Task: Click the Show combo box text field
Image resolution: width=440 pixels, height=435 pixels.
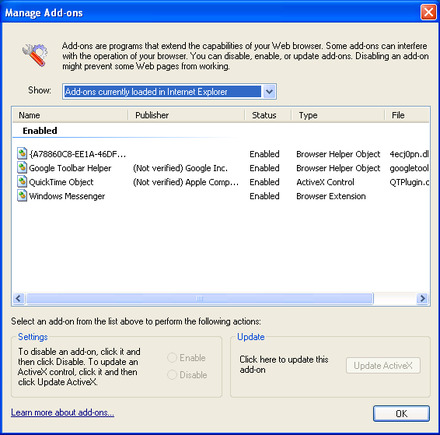Action: [163, 92]
